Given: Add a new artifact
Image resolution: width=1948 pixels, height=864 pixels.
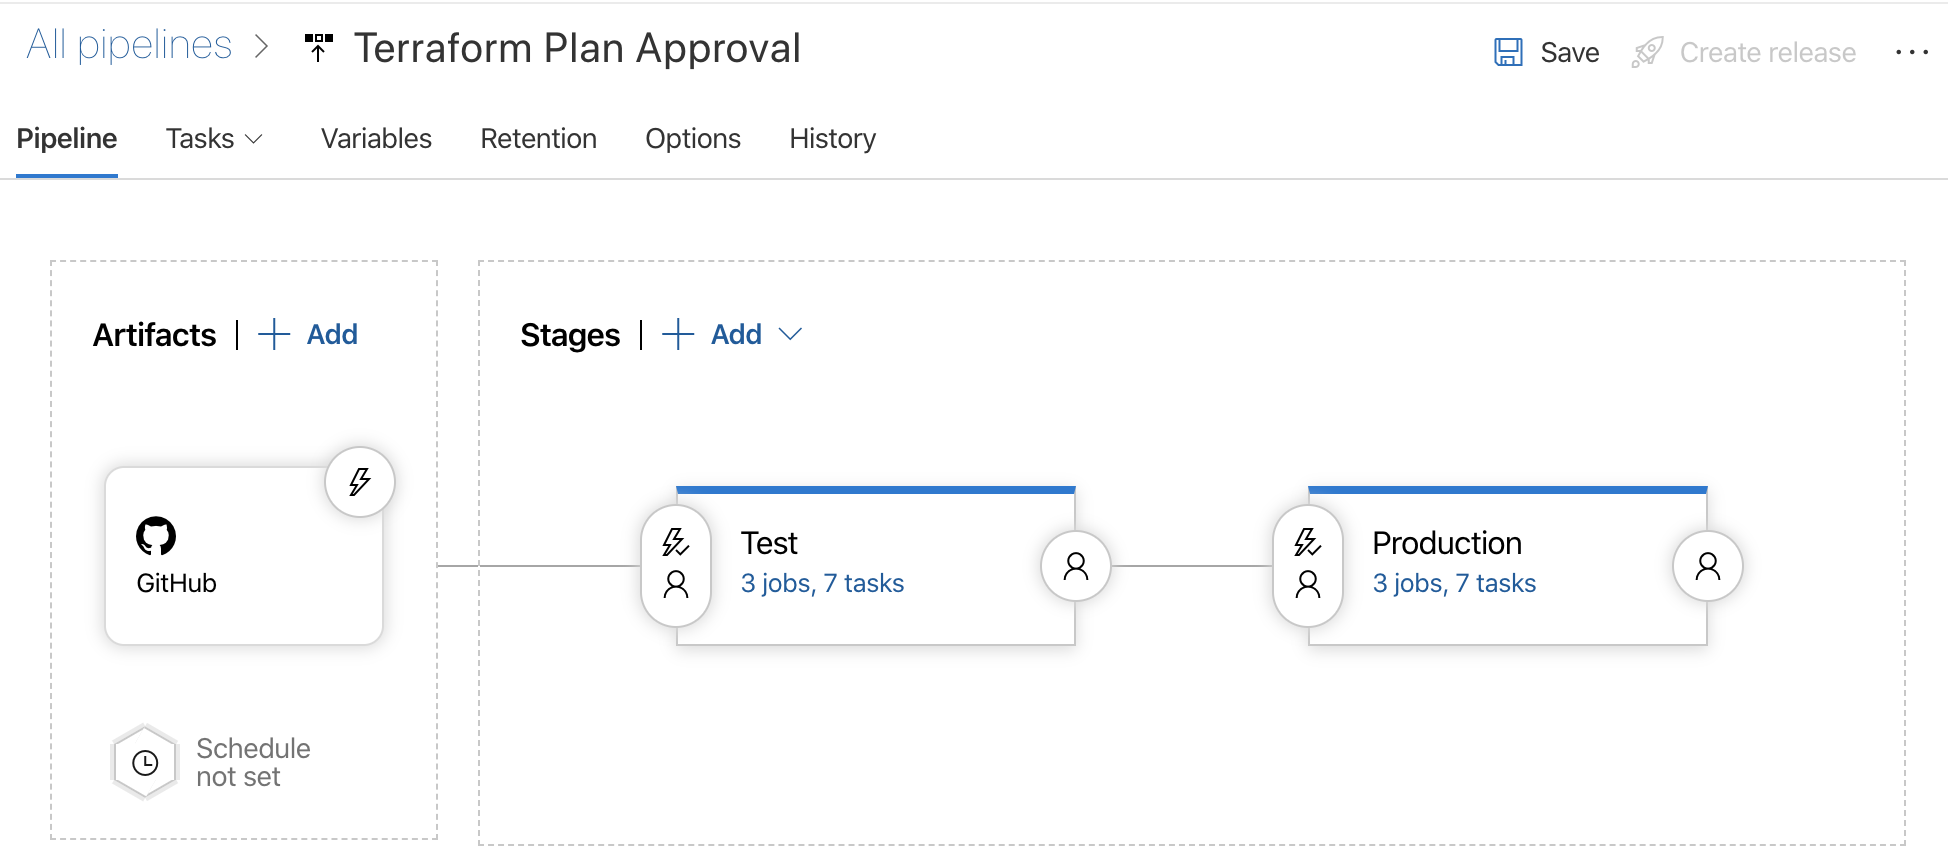Looking at the screenshot, I should [308, 334].
